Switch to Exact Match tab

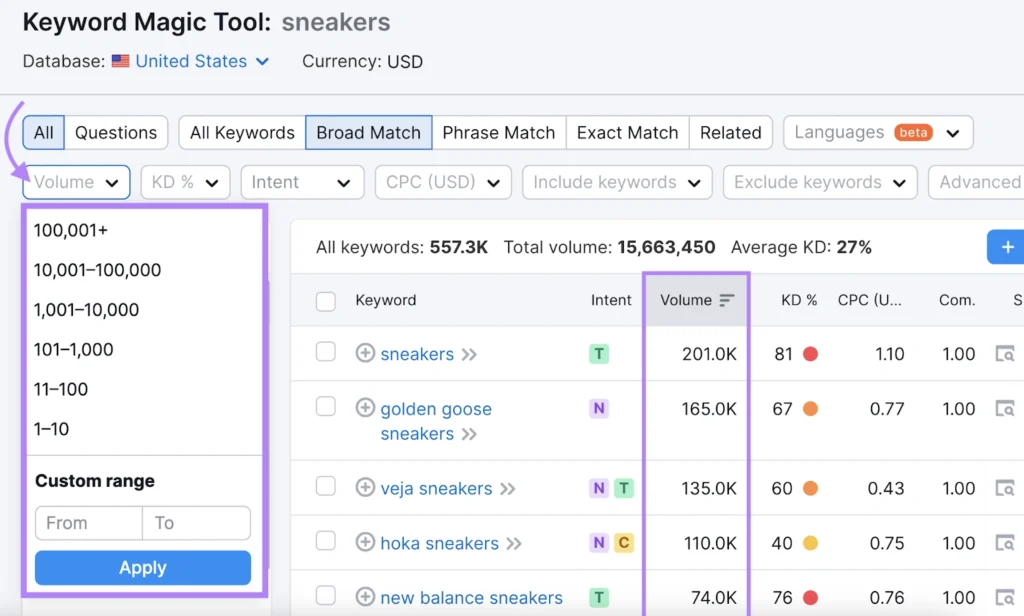tap(628, 133)
